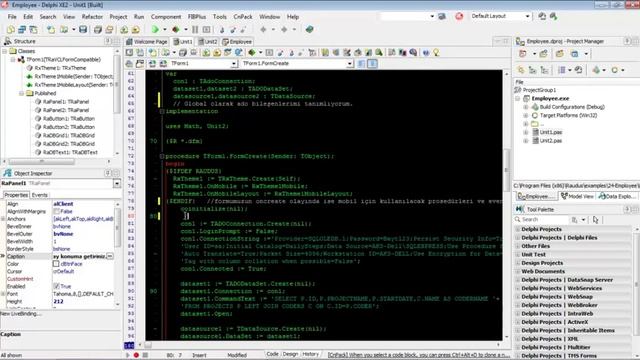Click the play triangle in the editor status bar

pos(128,355)
